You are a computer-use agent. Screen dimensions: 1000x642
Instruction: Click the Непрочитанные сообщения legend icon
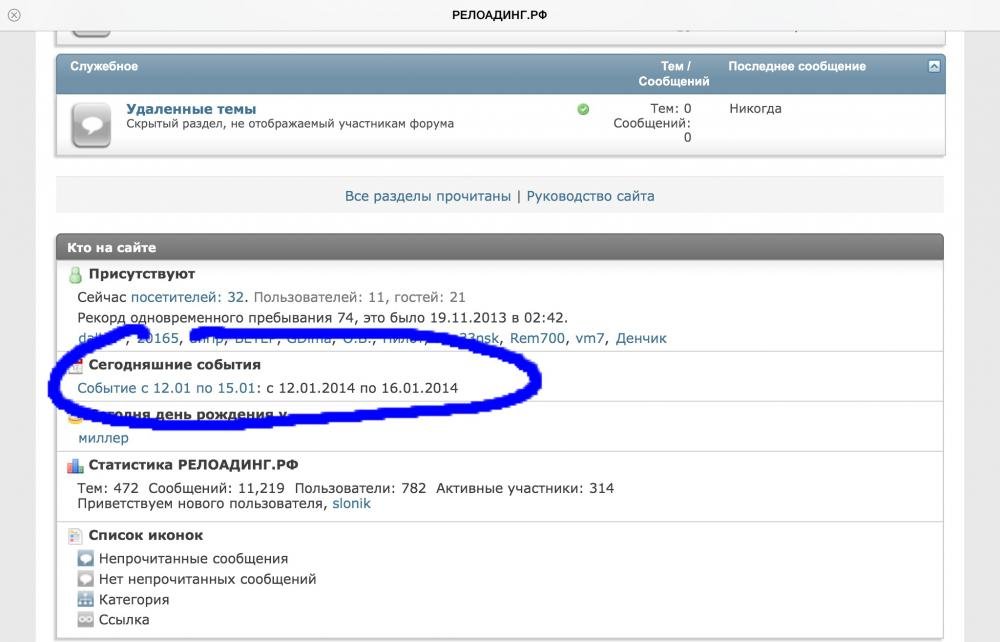(86, 559)
